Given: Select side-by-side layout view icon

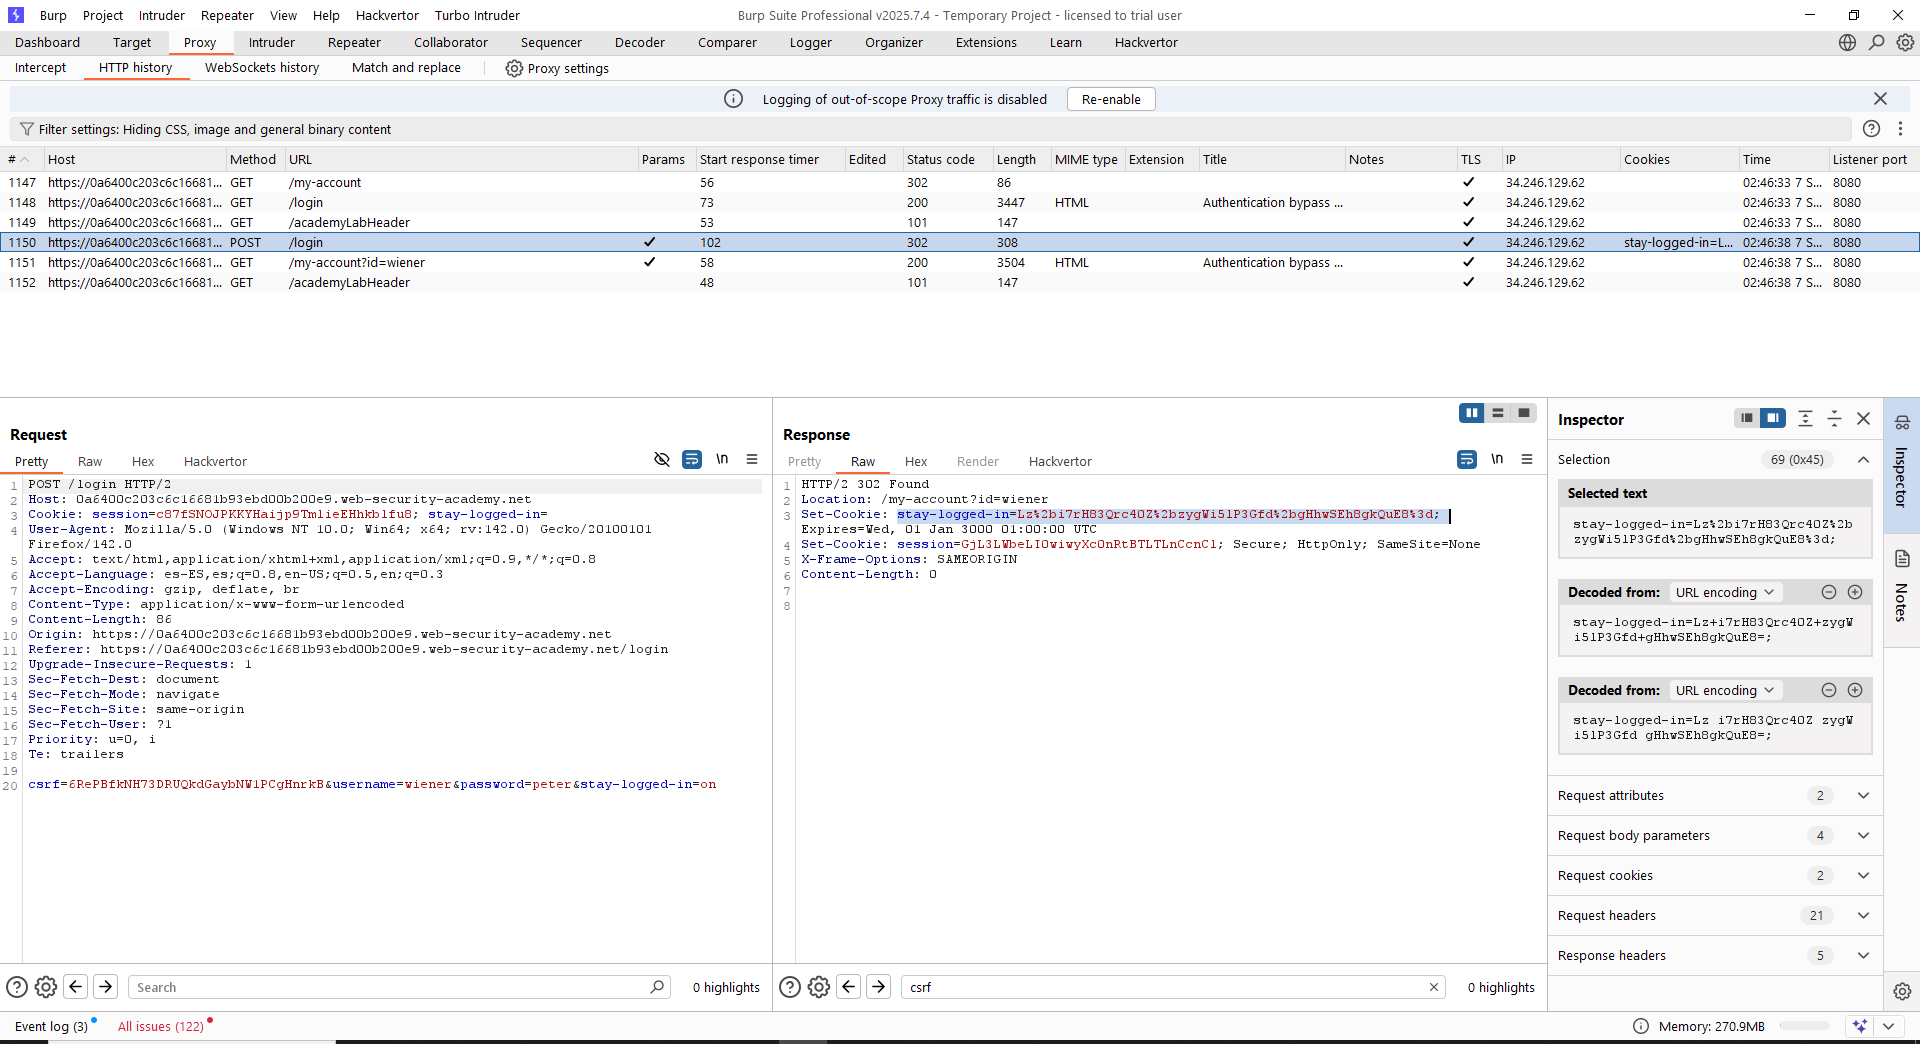Looking at the screenshot, I should [x=1471, y=413].
